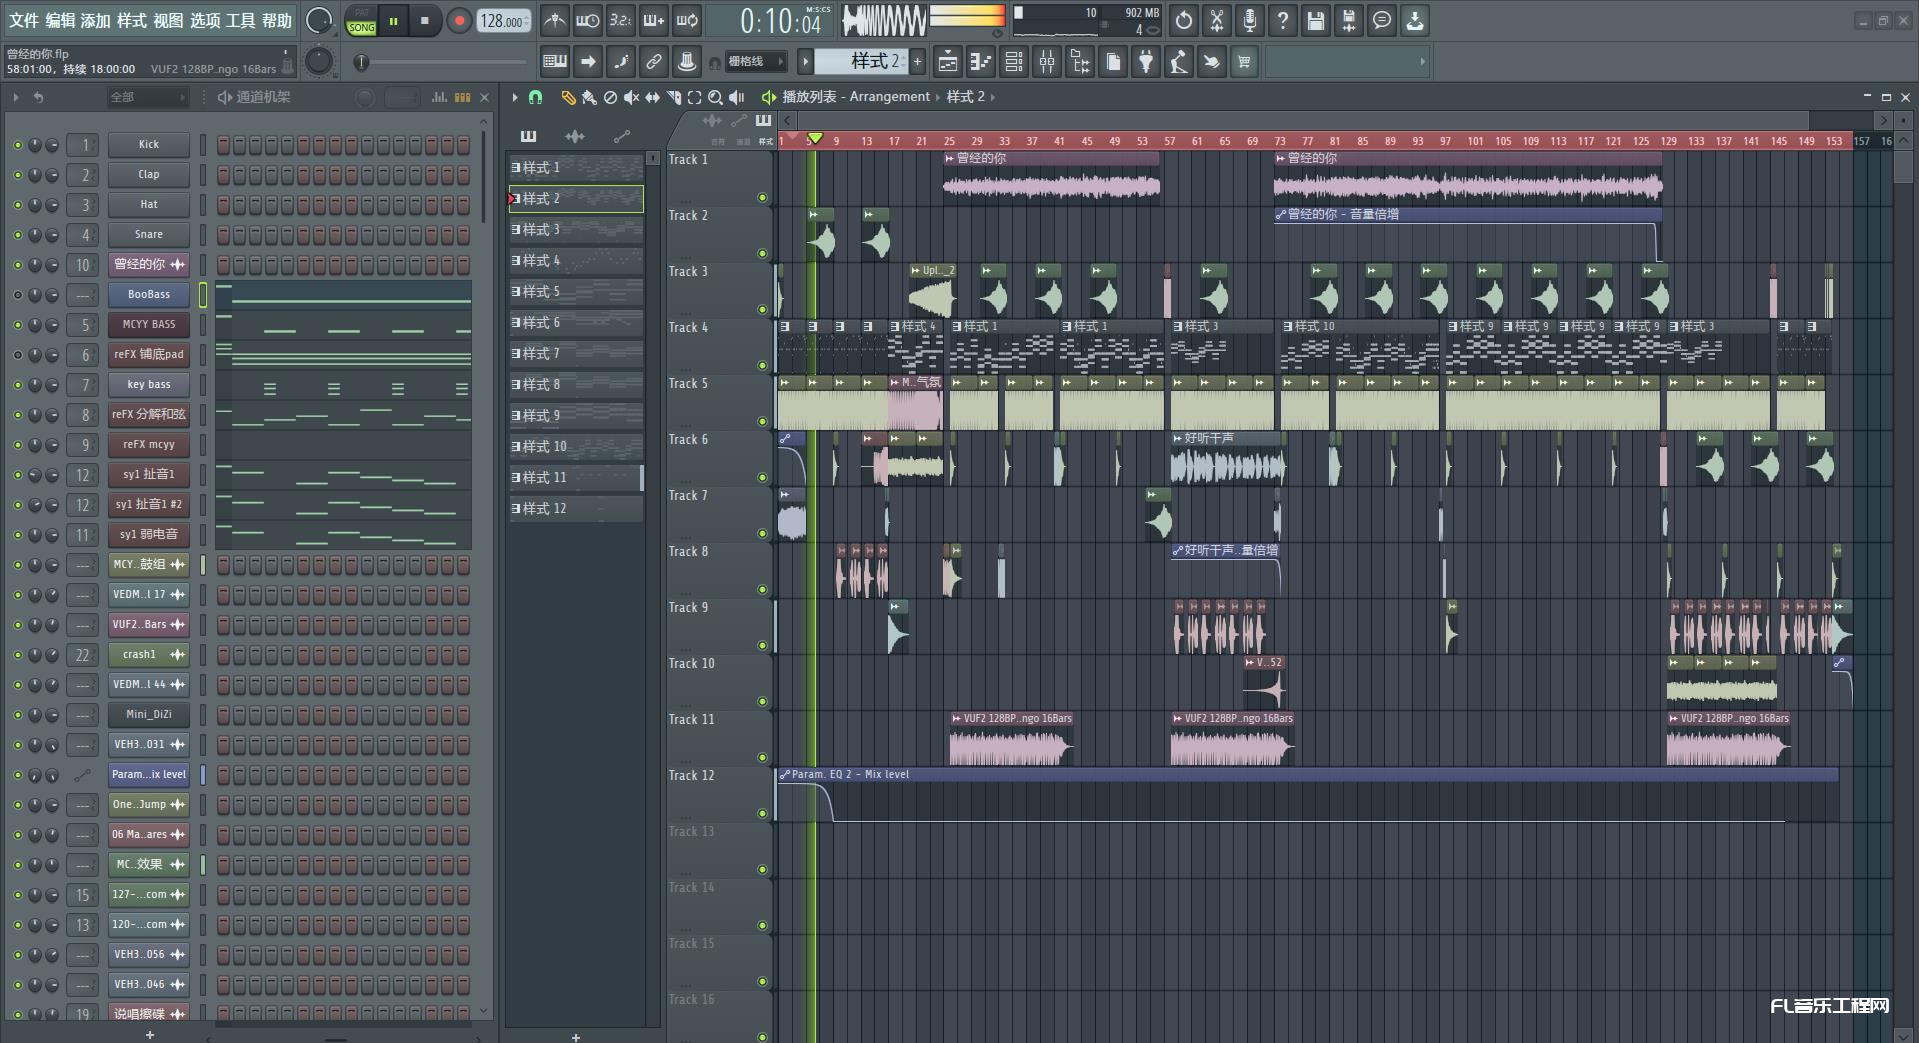Toggle the metronome icon

[x=554, y=20]
